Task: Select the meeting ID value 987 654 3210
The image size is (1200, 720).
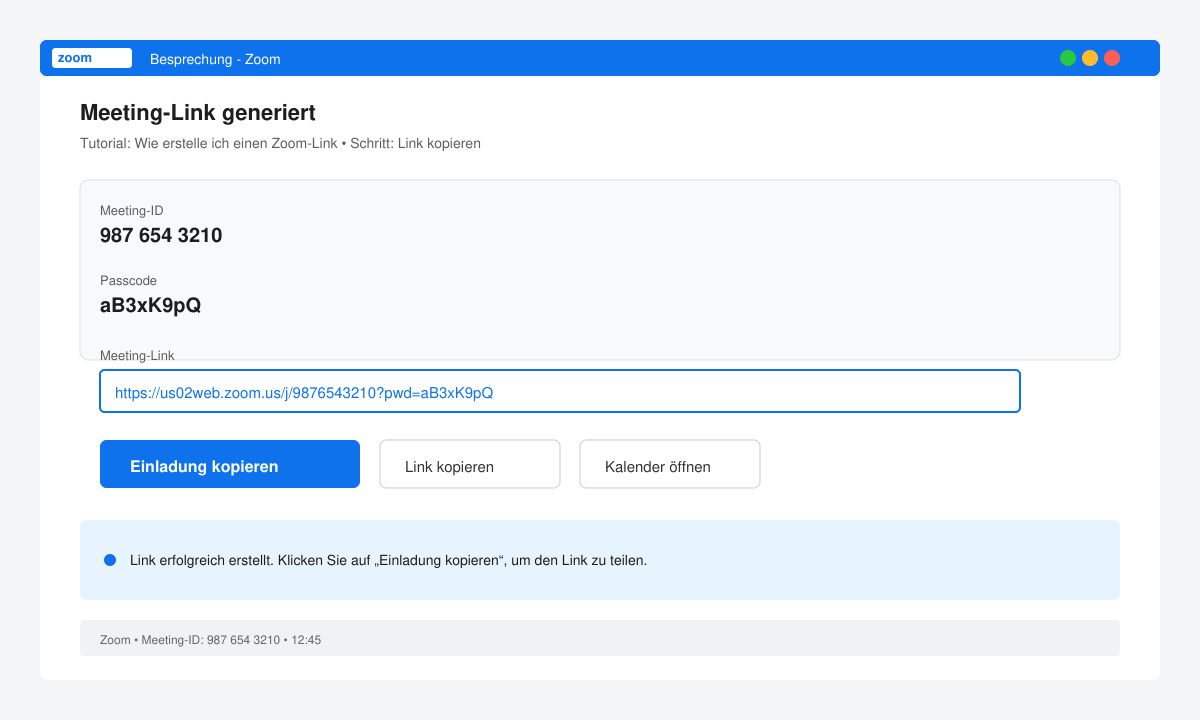Action: click(161, 236)
